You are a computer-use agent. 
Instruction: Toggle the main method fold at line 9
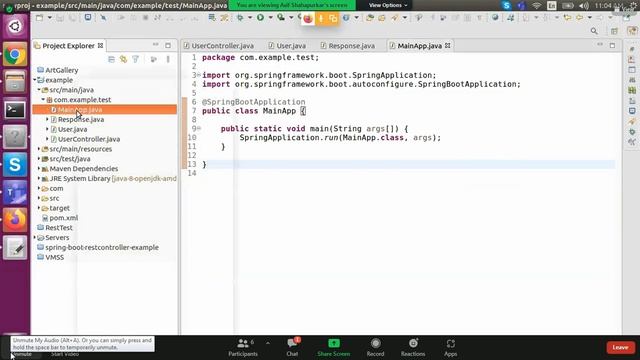point(199,129)
